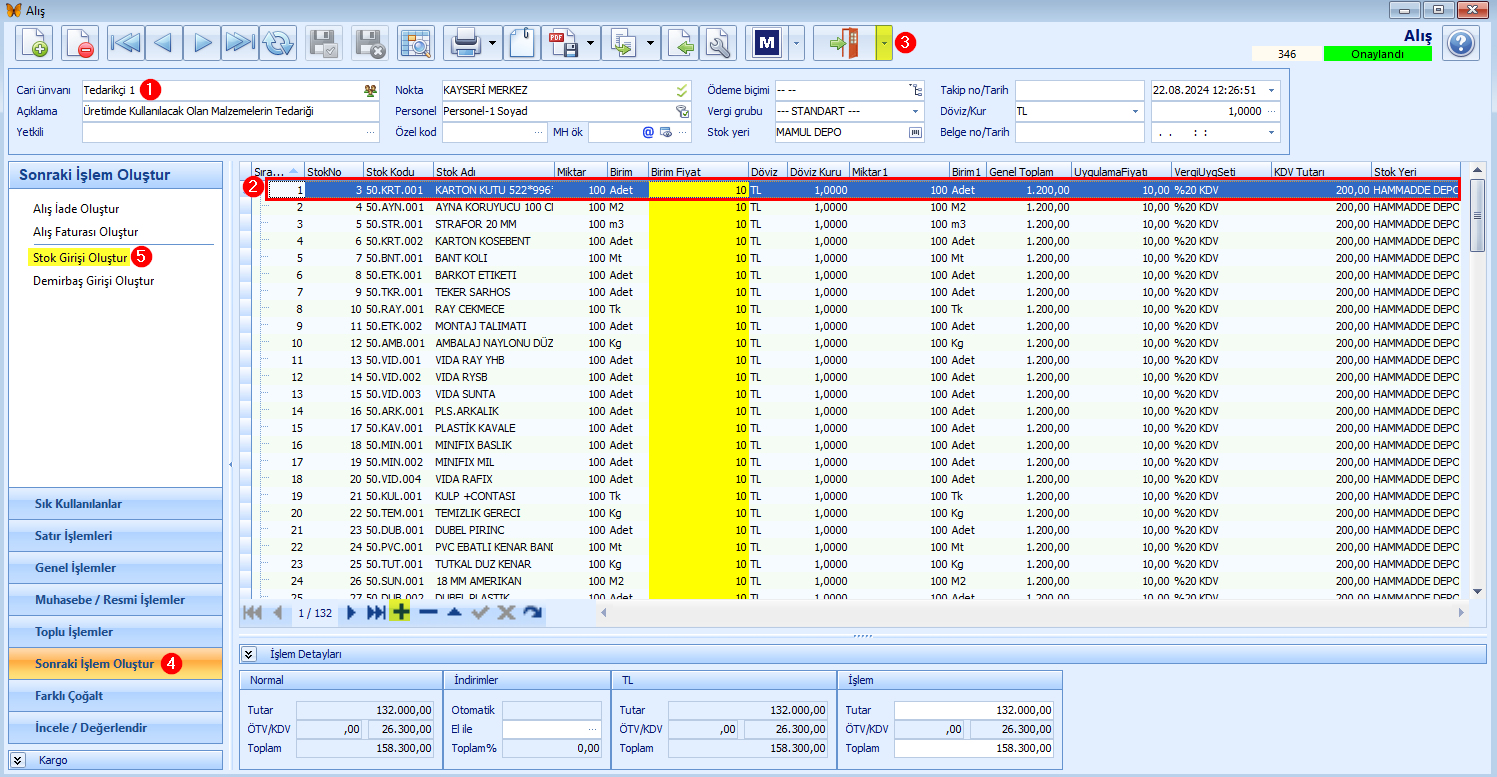Go to first record using toolbar arrow

pos(126,43)
